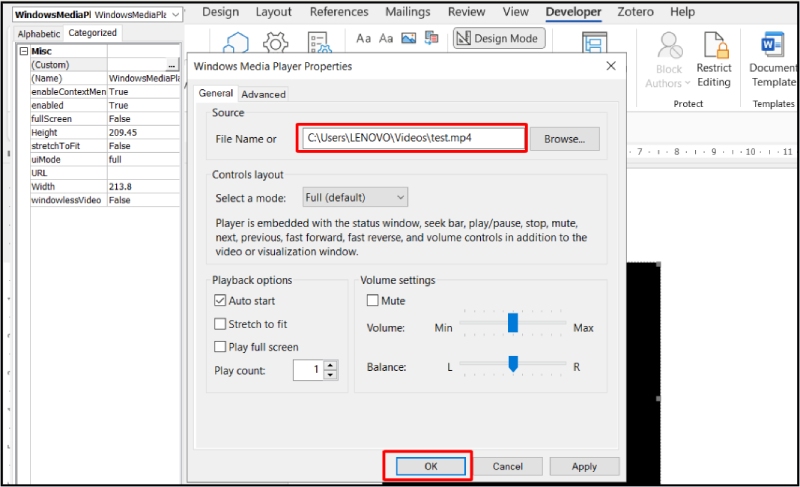The height and width of the screenshot is (487, 800).
Task: Open the Alphabetic properties tab
Action: (x=39, y=33)
